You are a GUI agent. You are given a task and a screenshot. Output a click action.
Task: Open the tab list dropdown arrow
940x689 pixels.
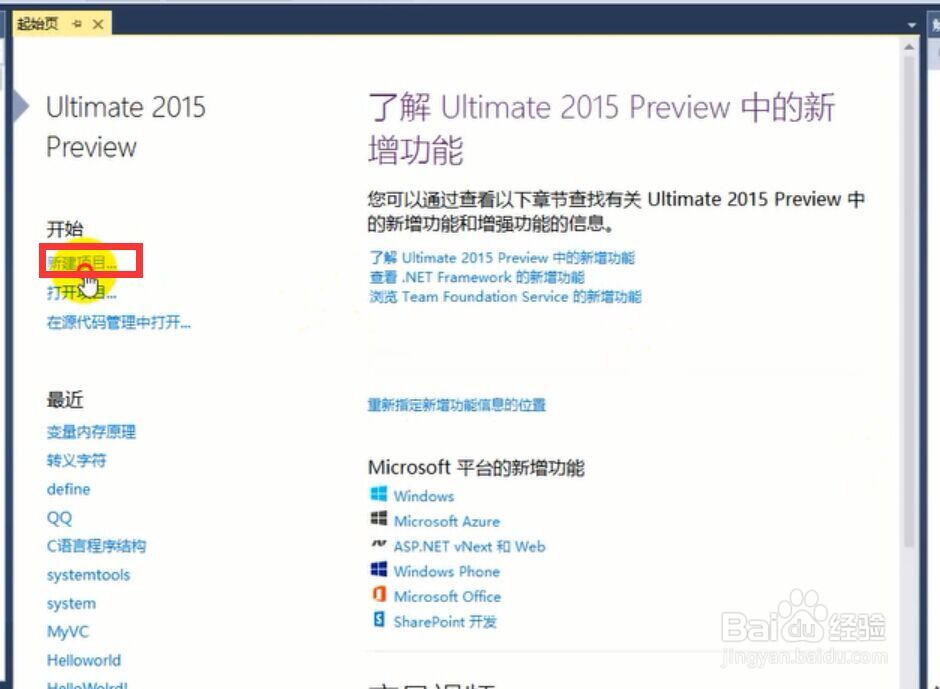pos(912,25)
